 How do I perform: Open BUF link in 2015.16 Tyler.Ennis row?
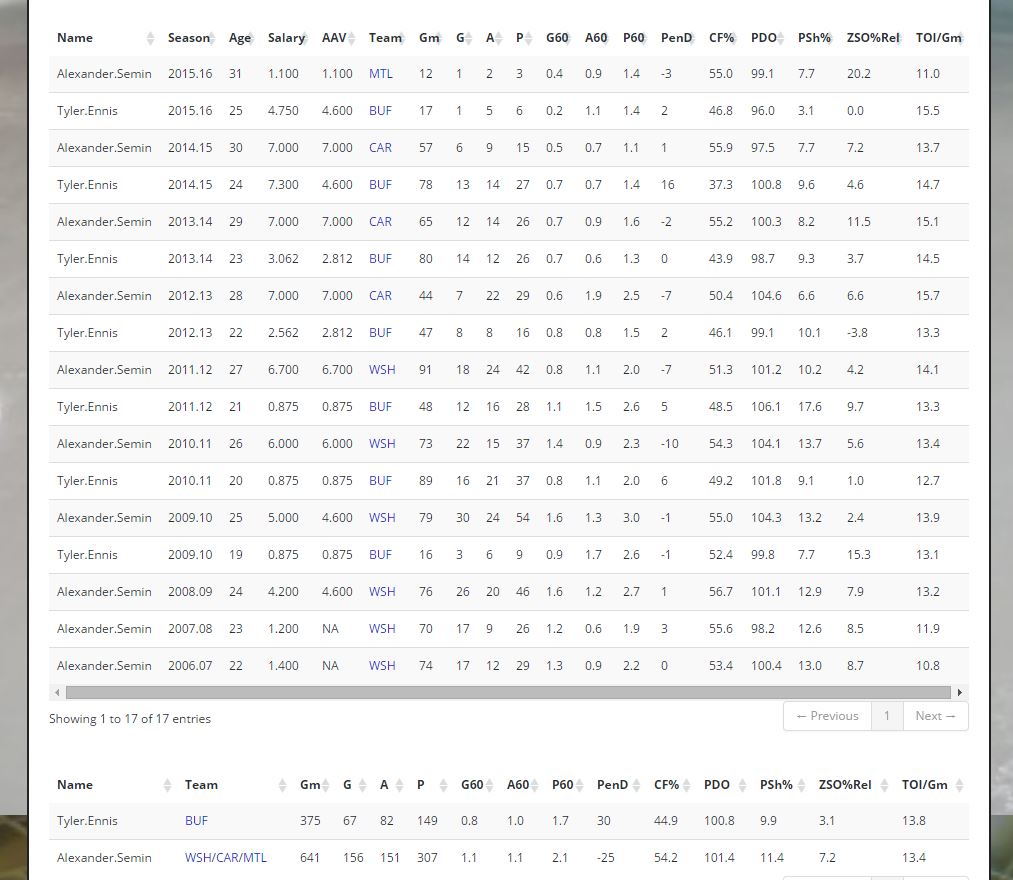(380, 110)
